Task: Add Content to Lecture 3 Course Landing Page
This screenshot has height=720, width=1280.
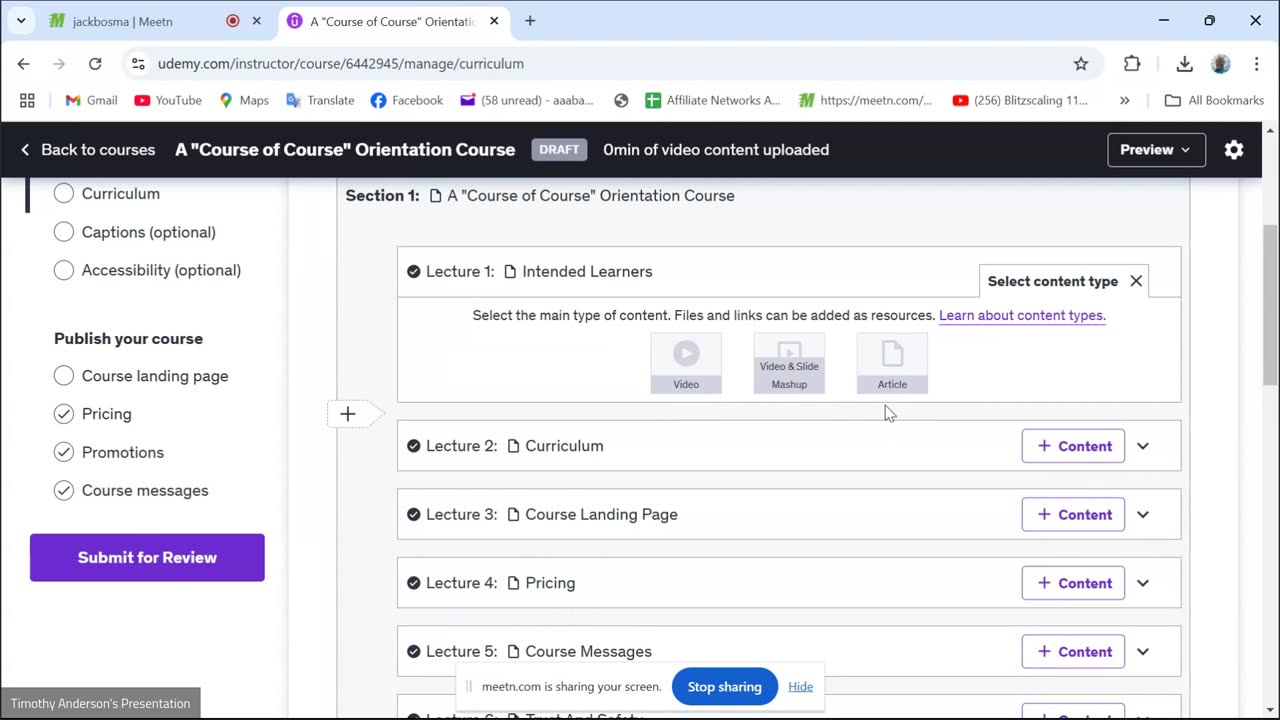Action: [1073, 515]
